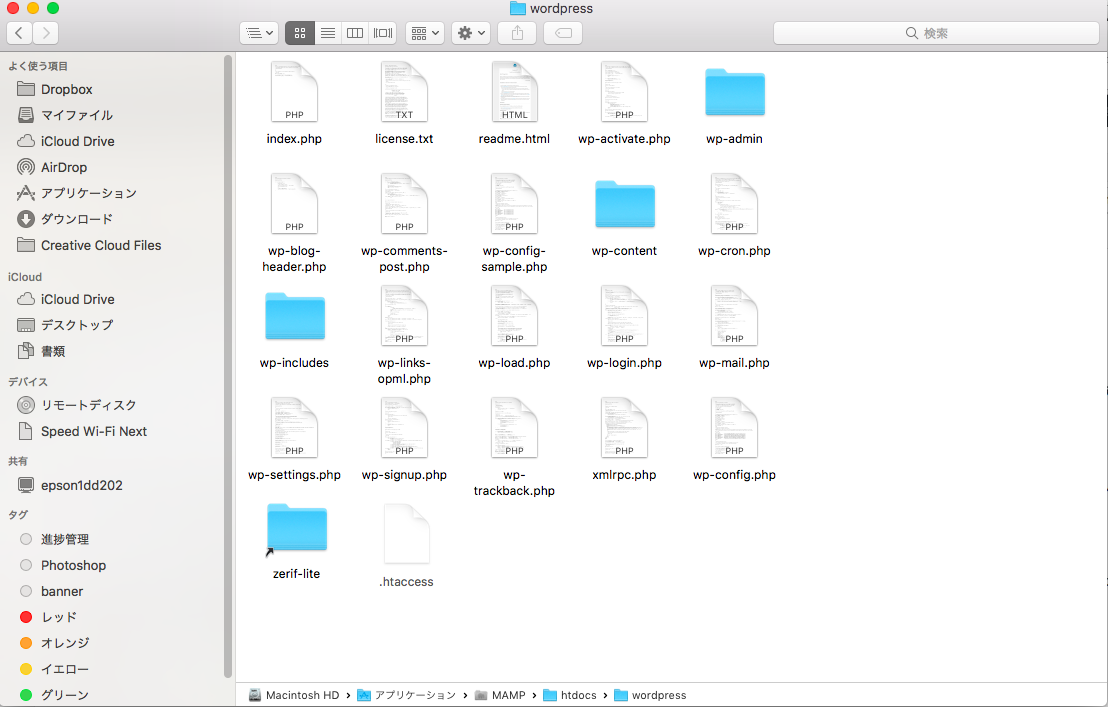Select the xmlrpc.php file
The image size is (1108, 707).
624,427
